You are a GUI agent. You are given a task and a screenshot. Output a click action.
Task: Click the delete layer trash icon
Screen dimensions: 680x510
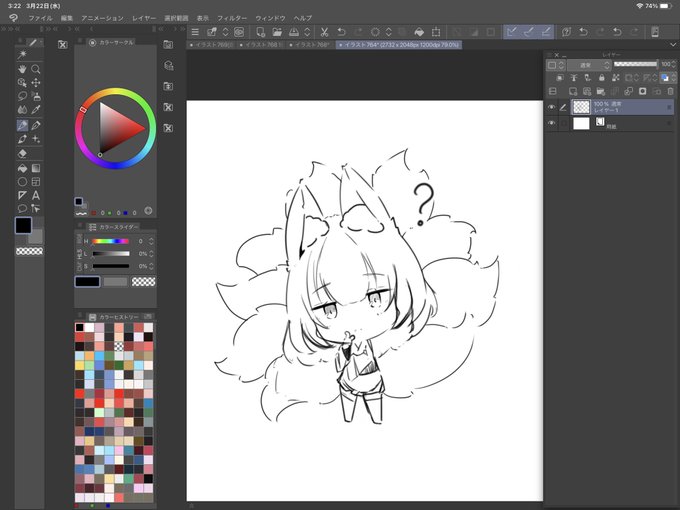670,91
